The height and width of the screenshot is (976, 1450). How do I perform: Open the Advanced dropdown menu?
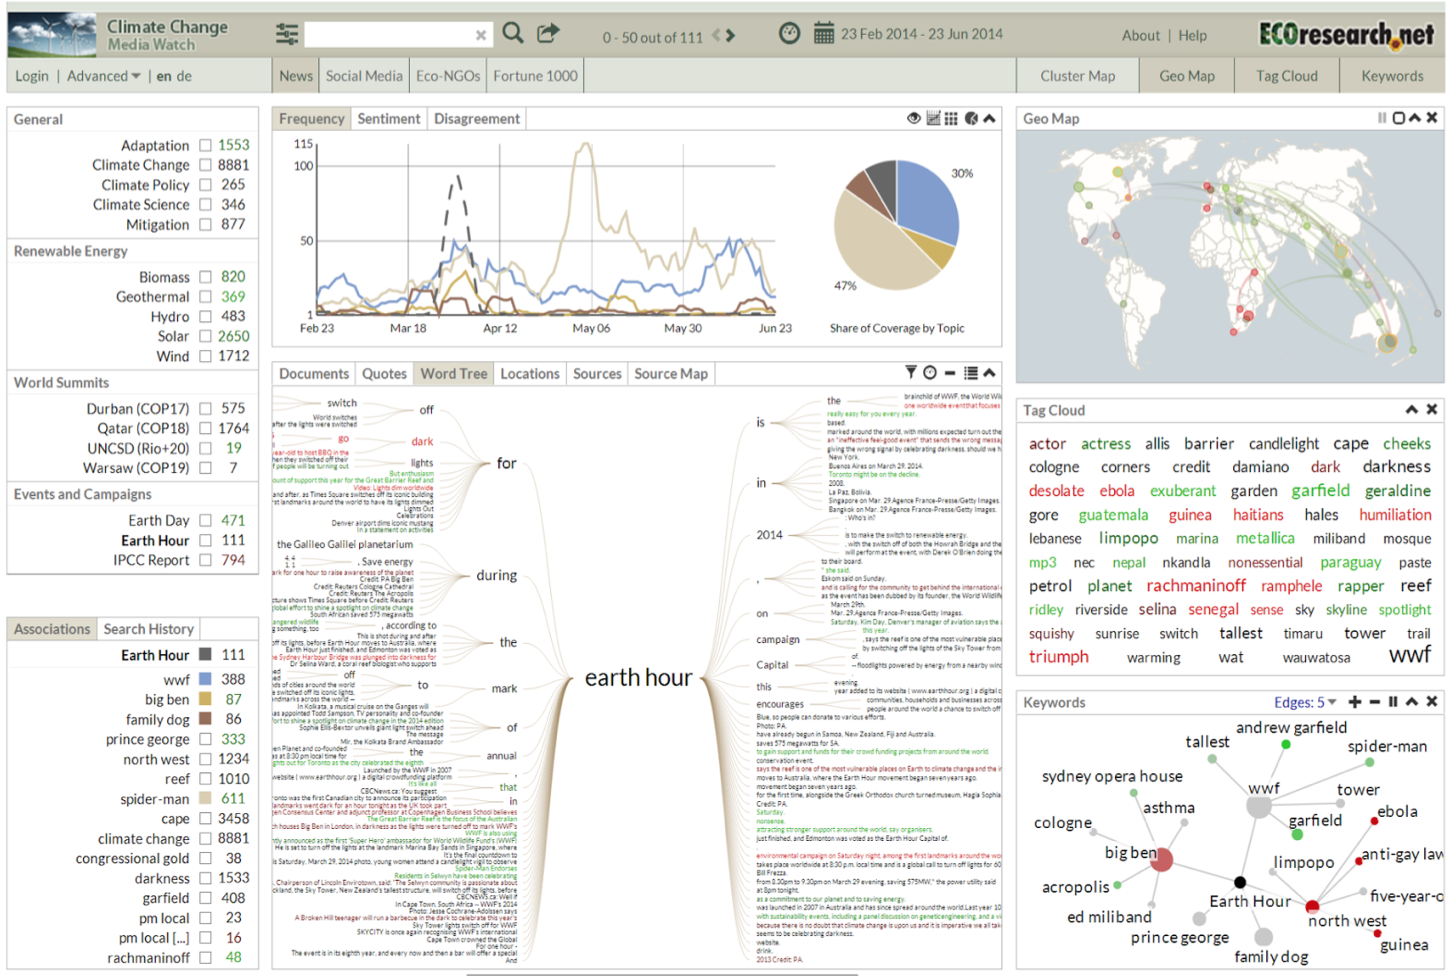coord(104,76)
